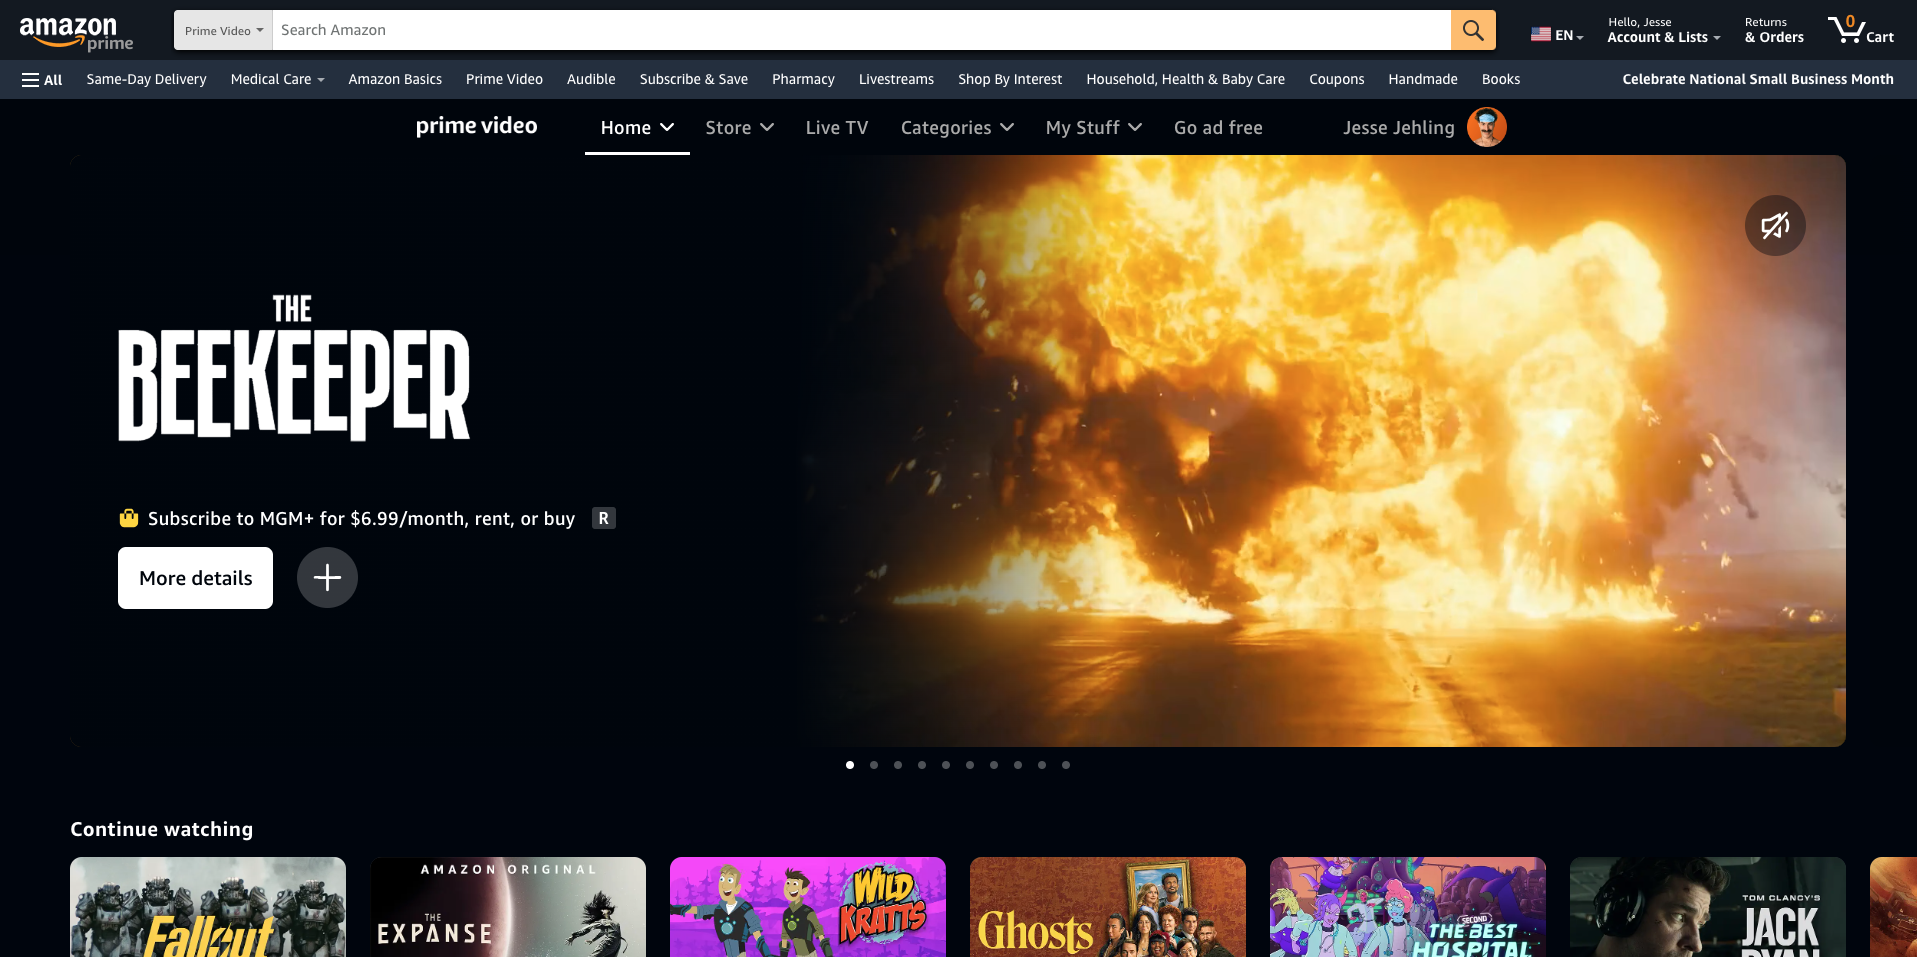Open the Wild Kratts thumbnail
Screen dimensions: 1917x957
pyautogui.click(x=808, y=907)
